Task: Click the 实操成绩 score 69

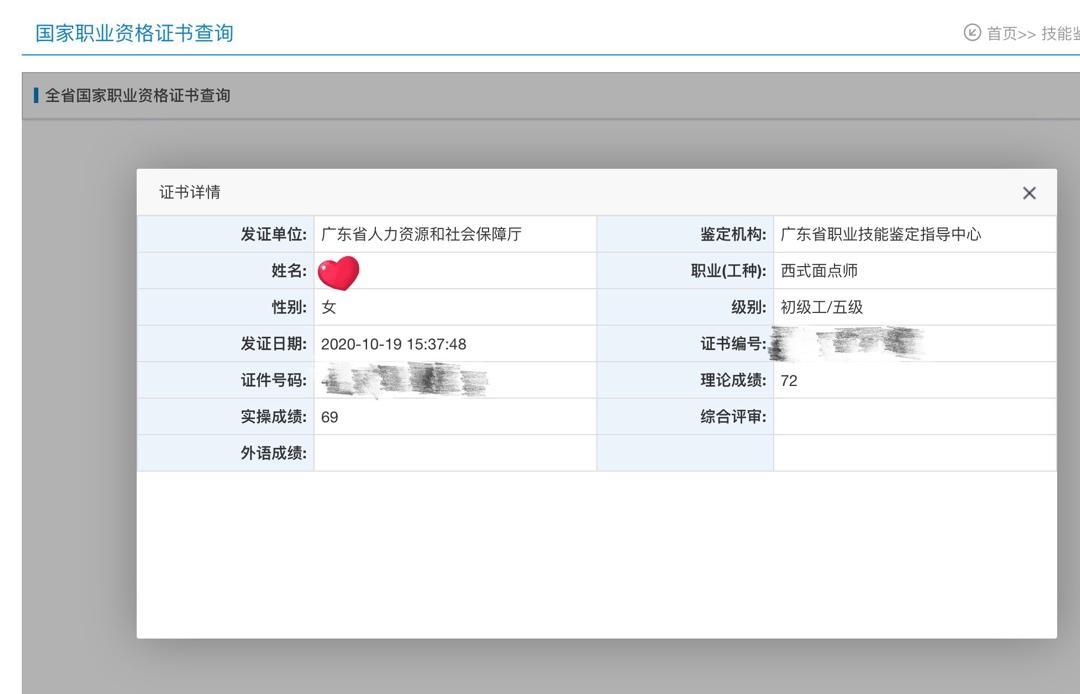Action: [x=330, y=417]
